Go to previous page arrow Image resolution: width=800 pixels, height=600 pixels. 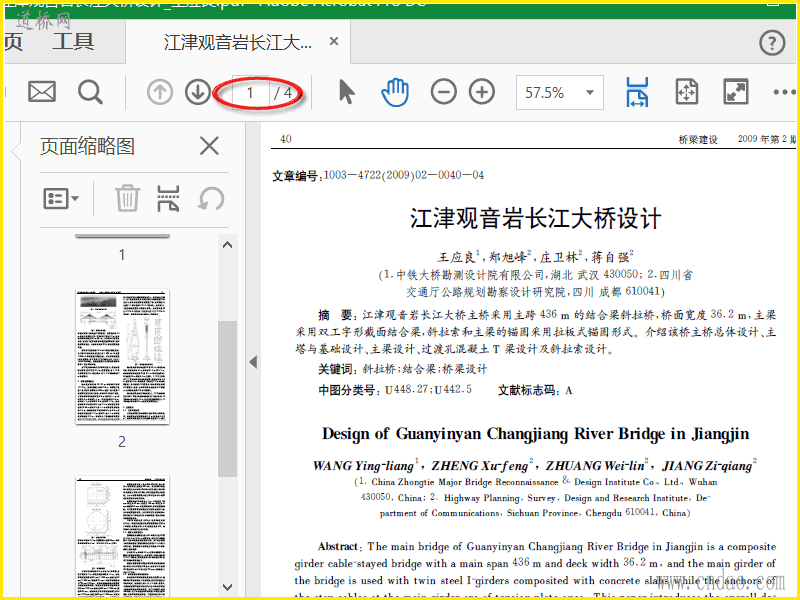click(160, 92)
